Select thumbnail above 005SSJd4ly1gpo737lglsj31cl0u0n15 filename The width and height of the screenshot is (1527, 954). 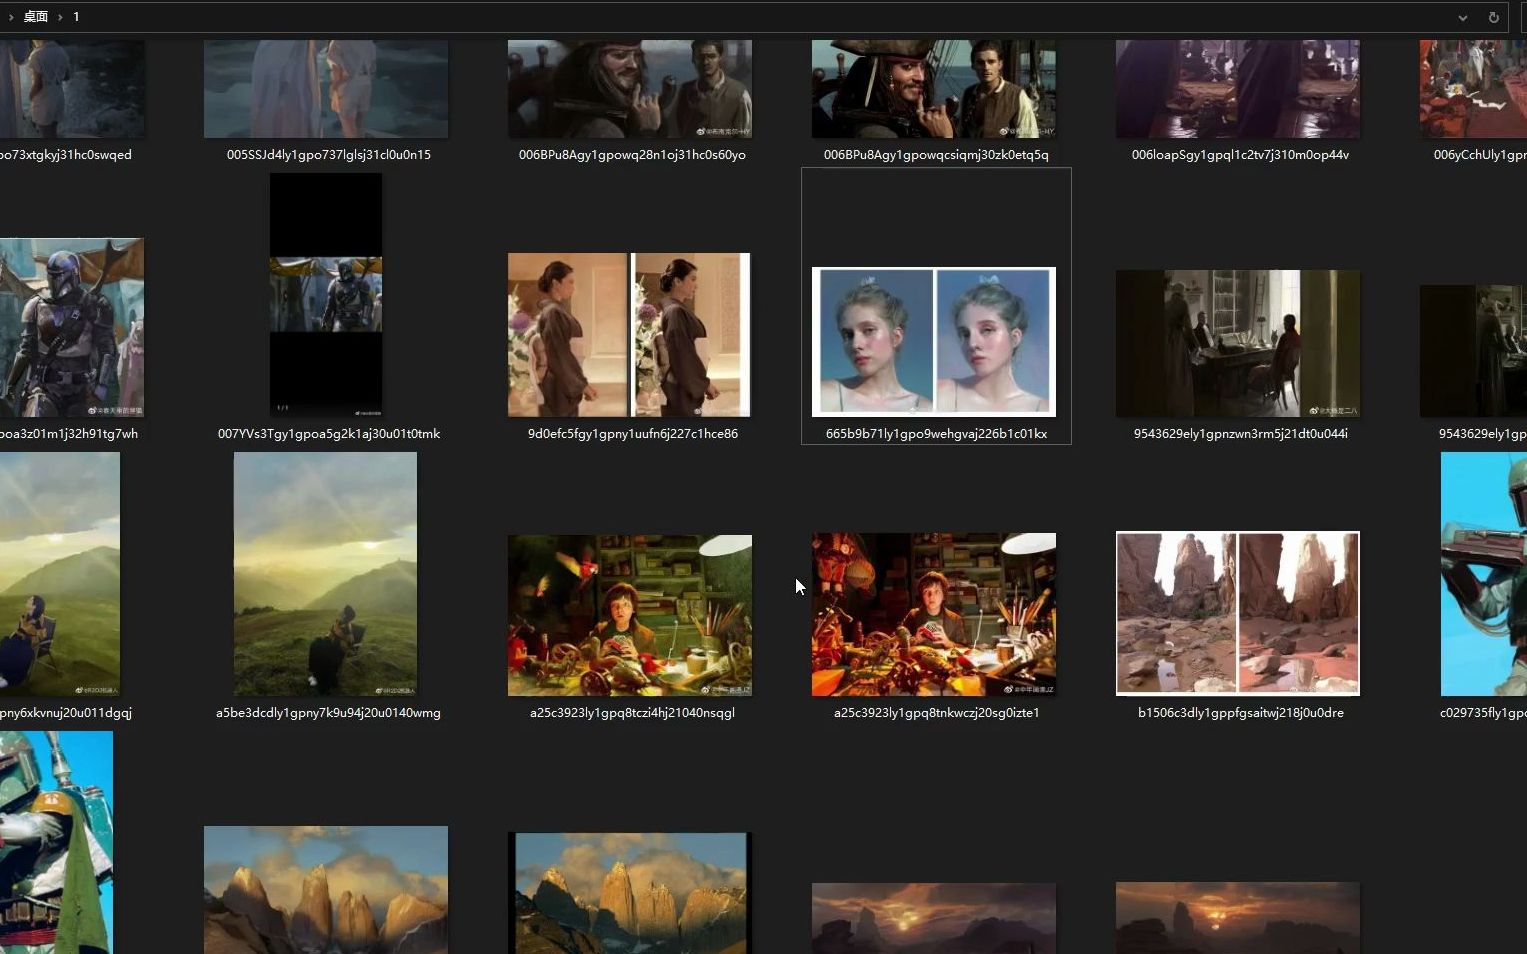coord(326,89)
